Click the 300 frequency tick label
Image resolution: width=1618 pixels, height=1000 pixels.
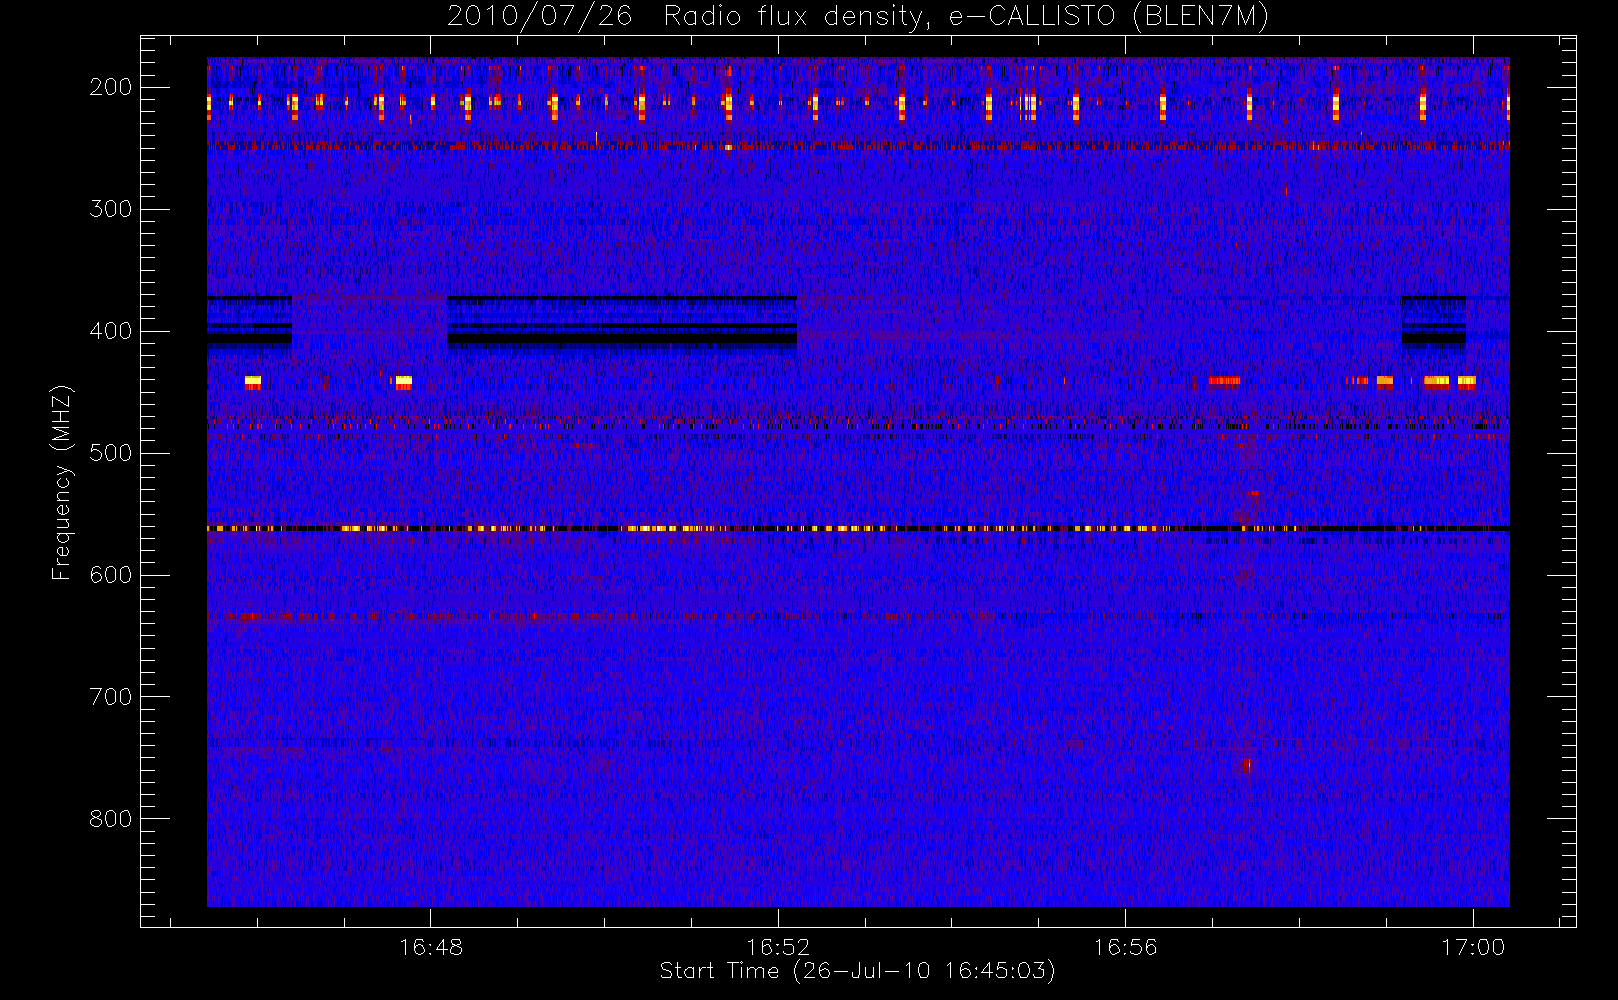(110, 209)
